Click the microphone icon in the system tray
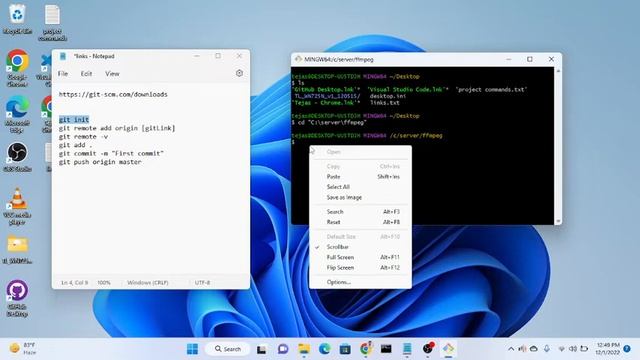Image resolution: width=640 pixels, height=360 pixels. (547, 349)
